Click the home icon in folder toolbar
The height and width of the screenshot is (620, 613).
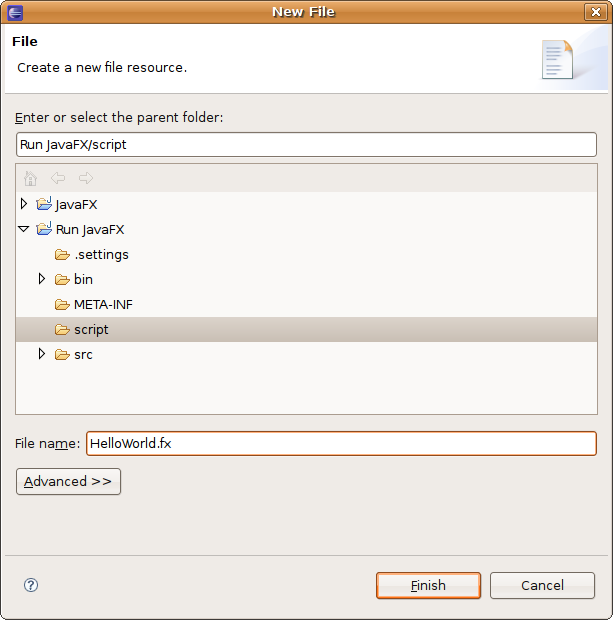[x=30, y=179]
